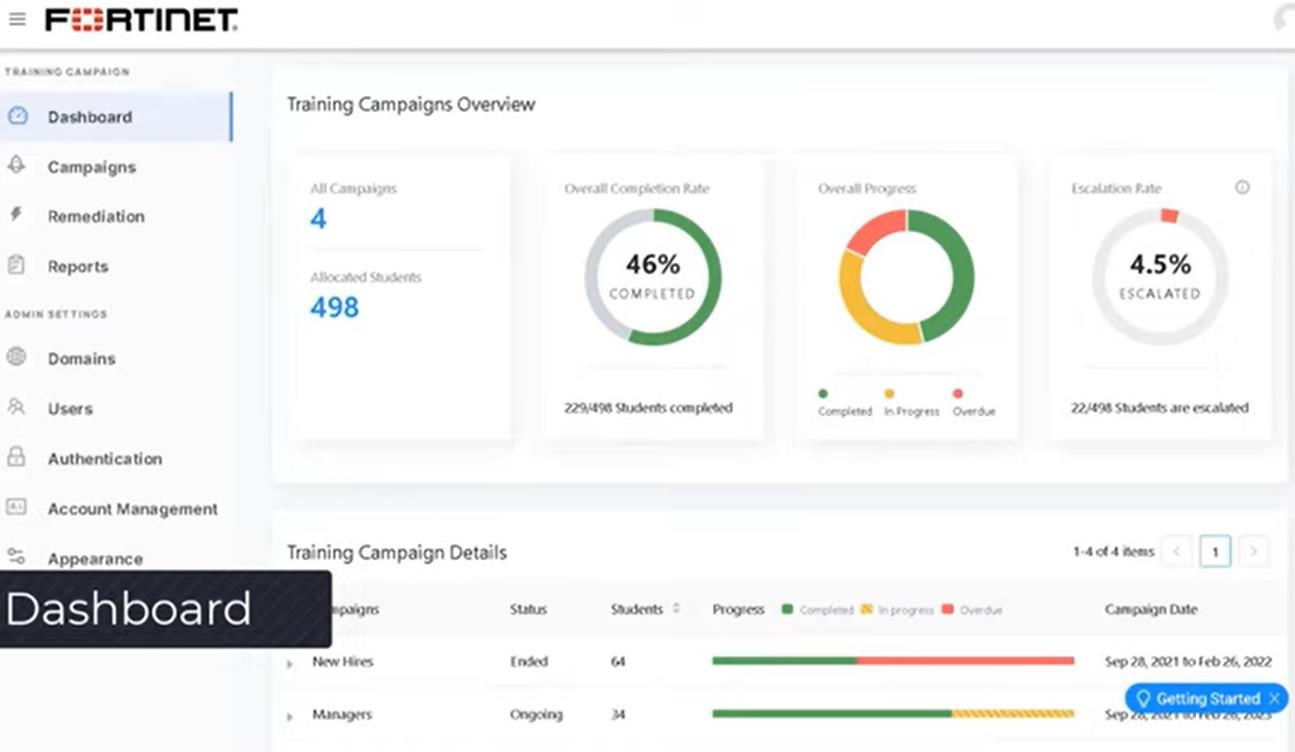Click the Training Campaign Details heading
The image size is (1295, 752).
pyautogui.click(x=397, y=553)
